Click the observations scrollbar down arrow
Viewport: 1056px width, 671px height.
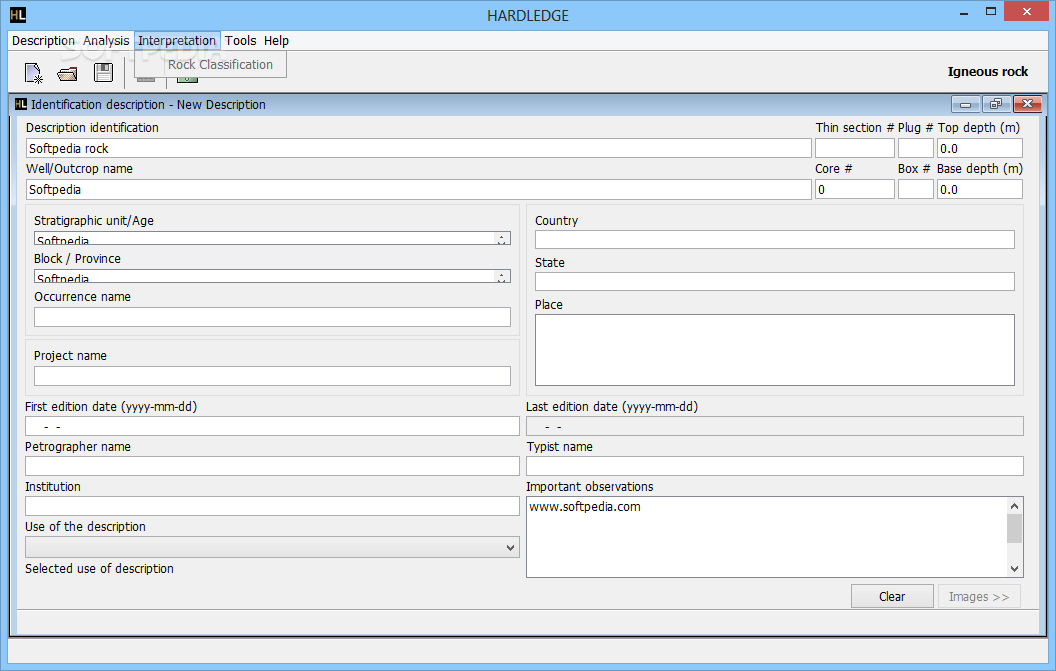(x=1014, y=569)
